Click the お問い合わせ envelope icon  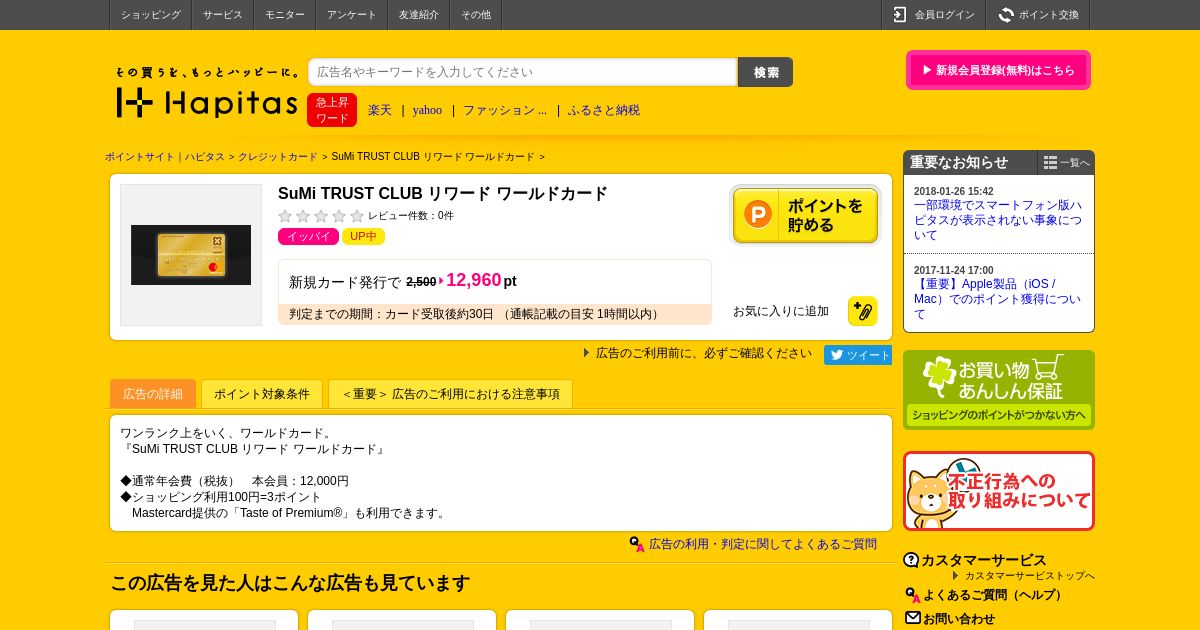tap(913, 618)
